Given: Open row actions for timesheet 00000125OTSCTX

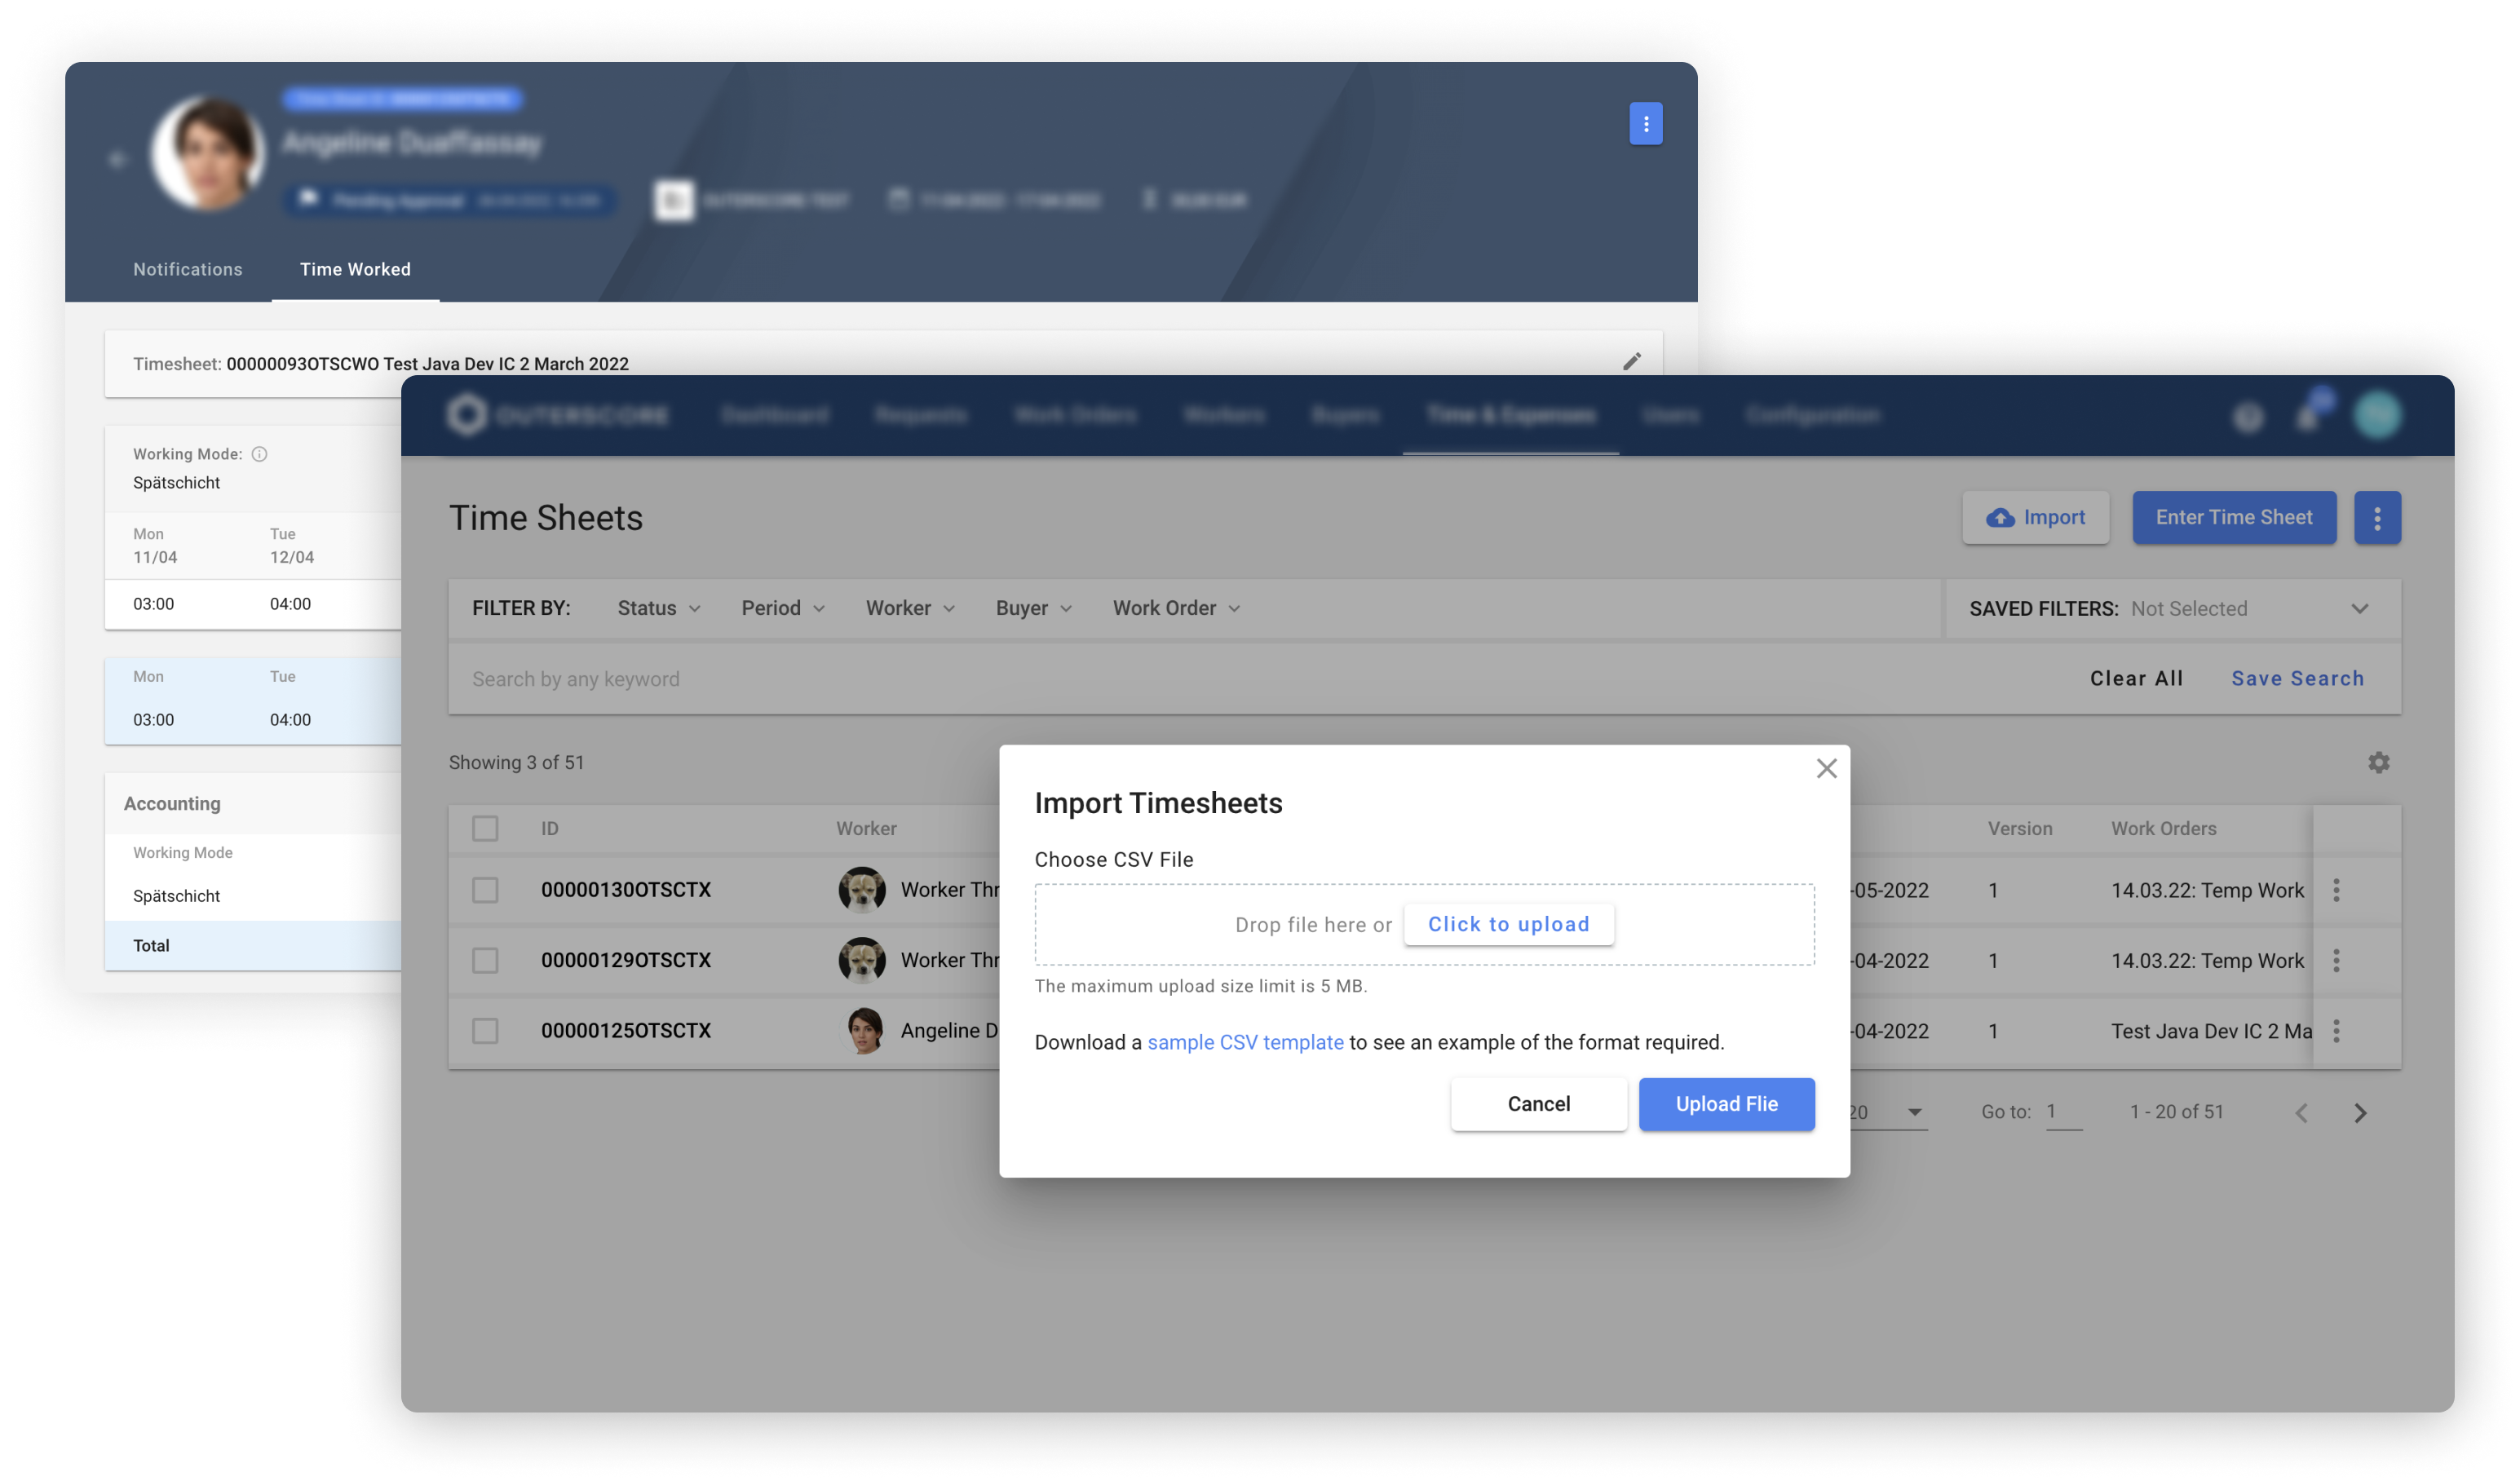Looking at the screenshot, I should (2336, 1031).
